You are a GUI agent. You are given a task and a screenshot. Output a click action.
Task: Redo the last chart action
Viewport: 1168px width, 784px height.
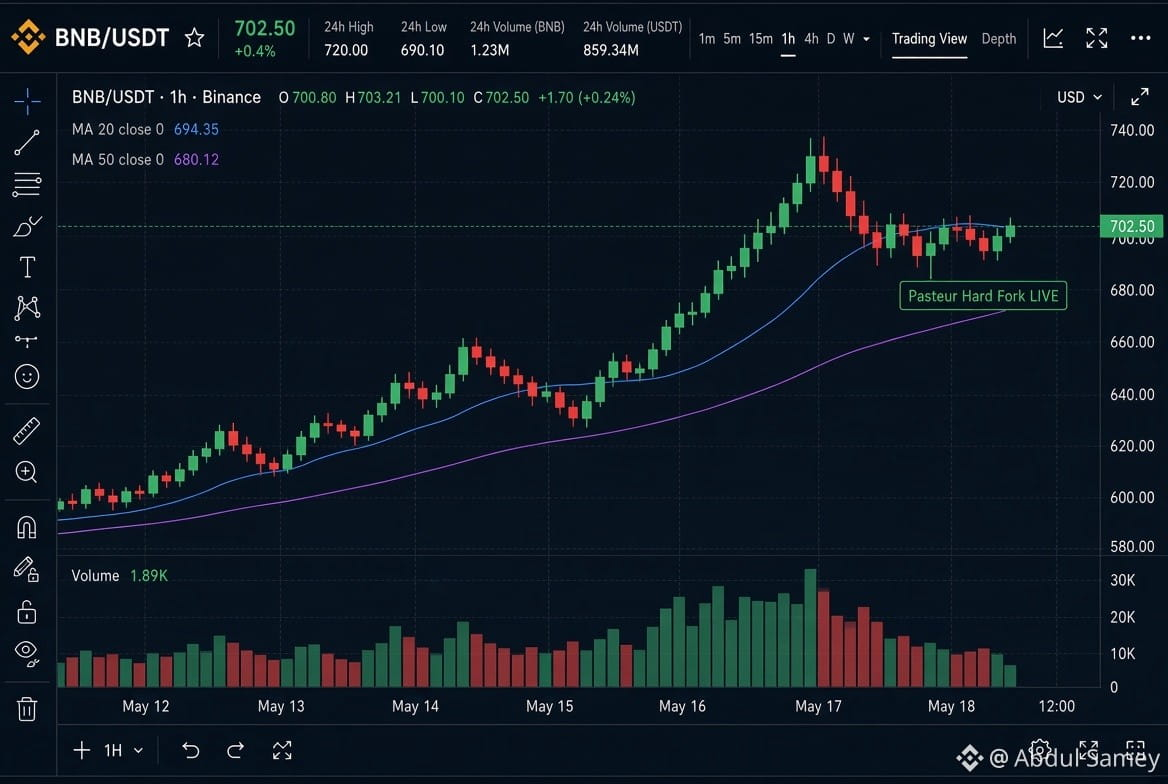pyautogui.click(x=235, y=750)
